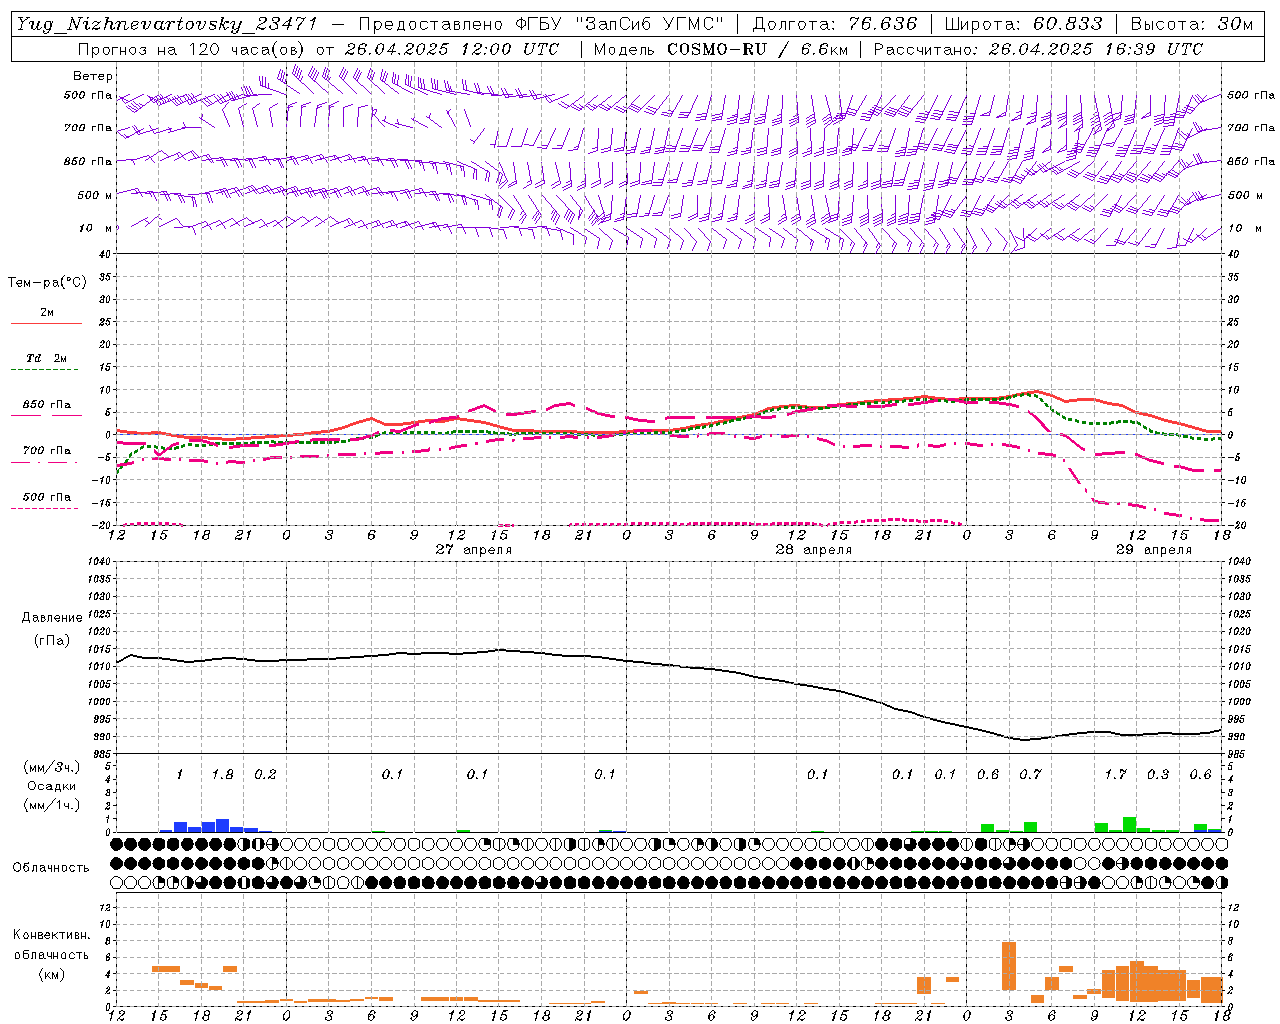1280x1024 pixels.
Task: Select the forecast period text Прогноз на 120 часа(ов)
Action: [192, 49]
